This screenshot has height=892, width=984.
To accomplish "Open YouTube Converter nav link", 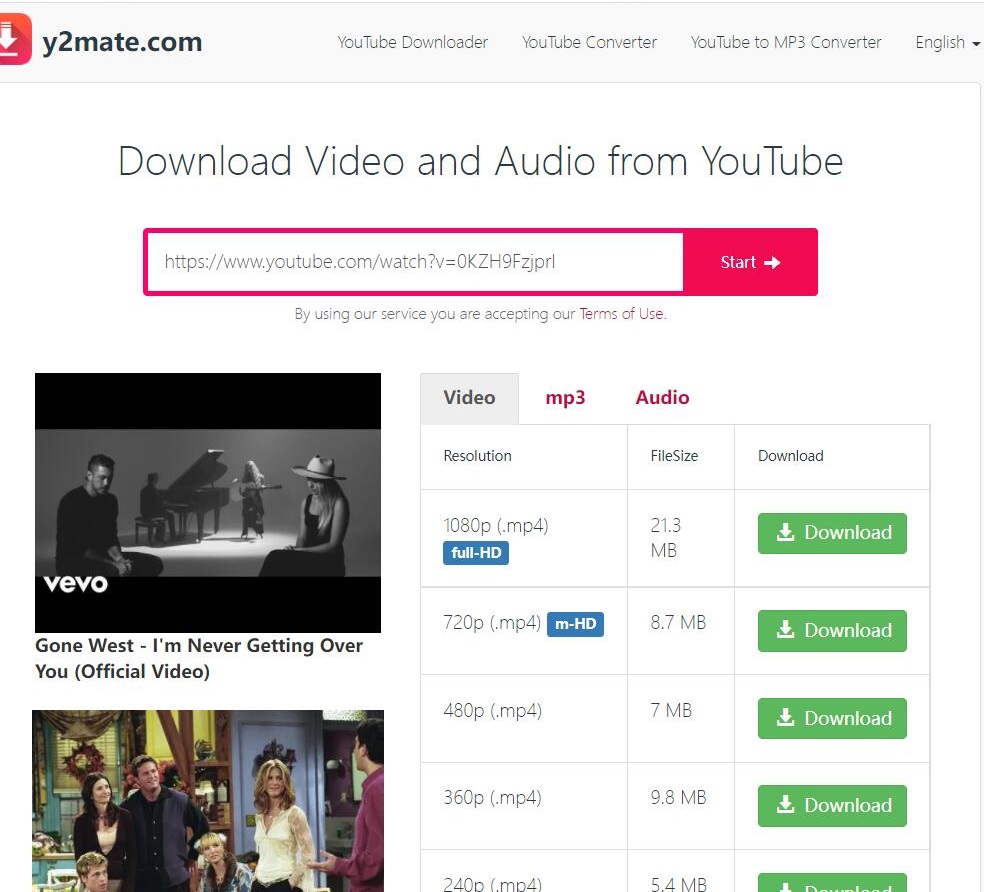I will (x=589, y=42).
